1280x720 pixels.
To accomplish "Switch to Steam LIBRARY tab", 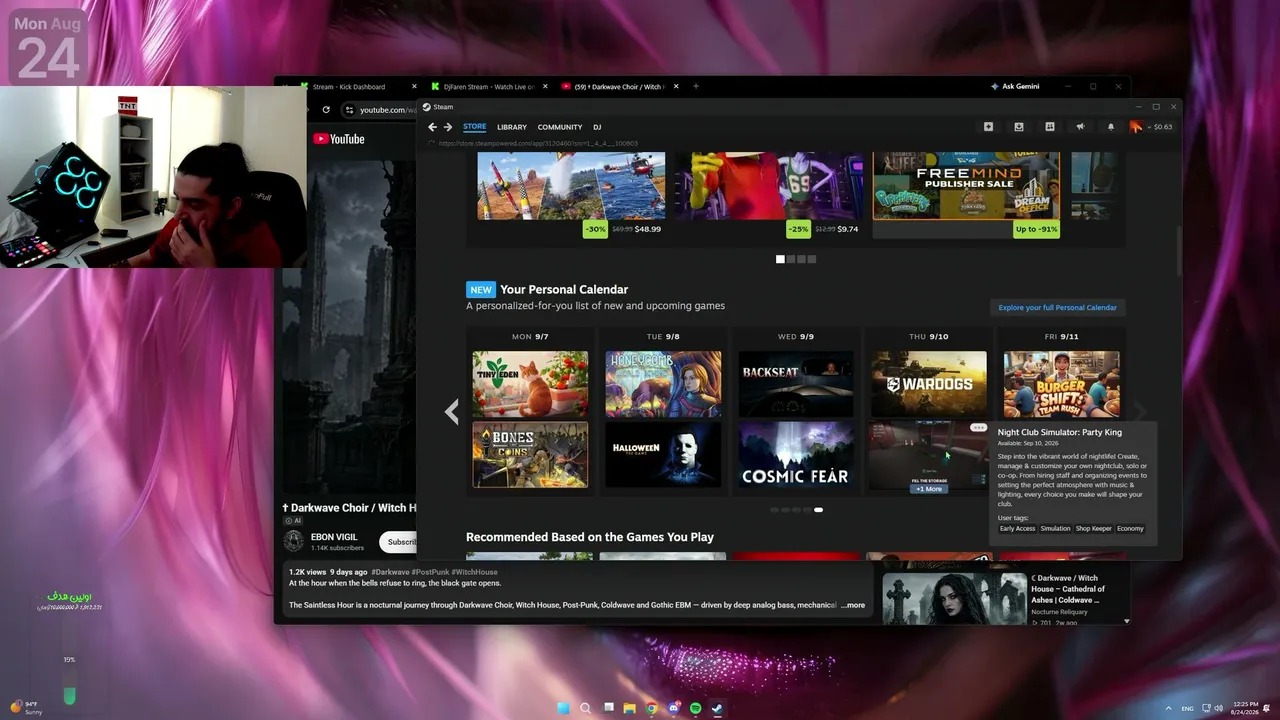I will pyautogui.click(x=512, y=127).
